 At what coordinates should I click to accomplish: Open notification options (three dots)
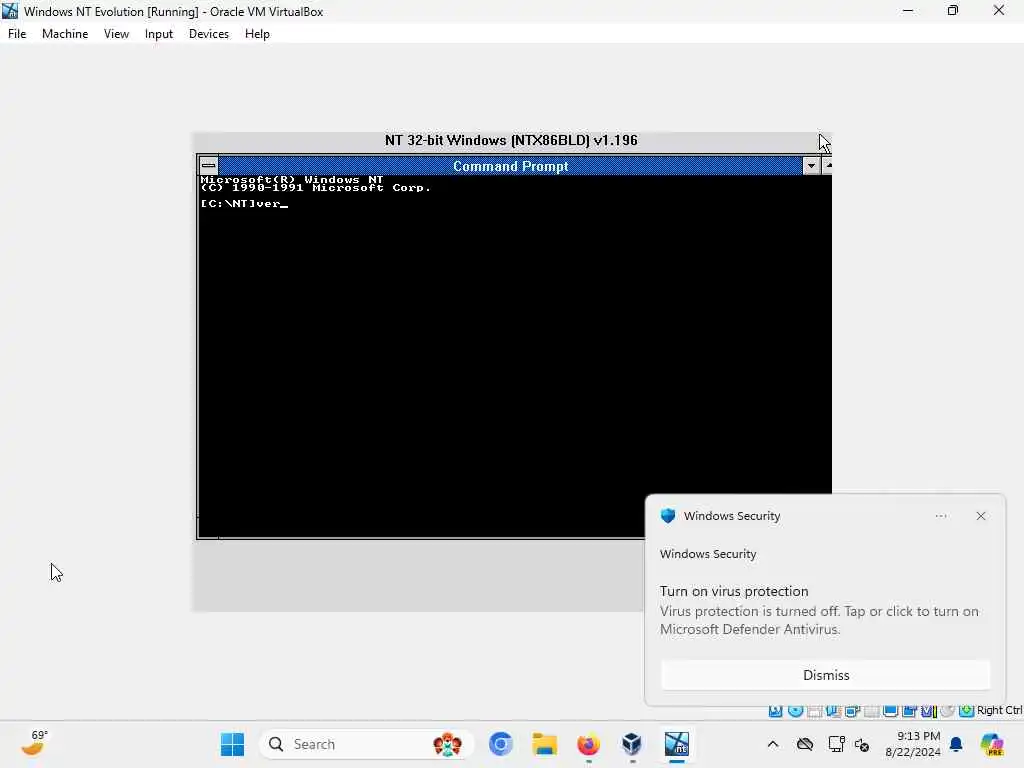point(940,516)
